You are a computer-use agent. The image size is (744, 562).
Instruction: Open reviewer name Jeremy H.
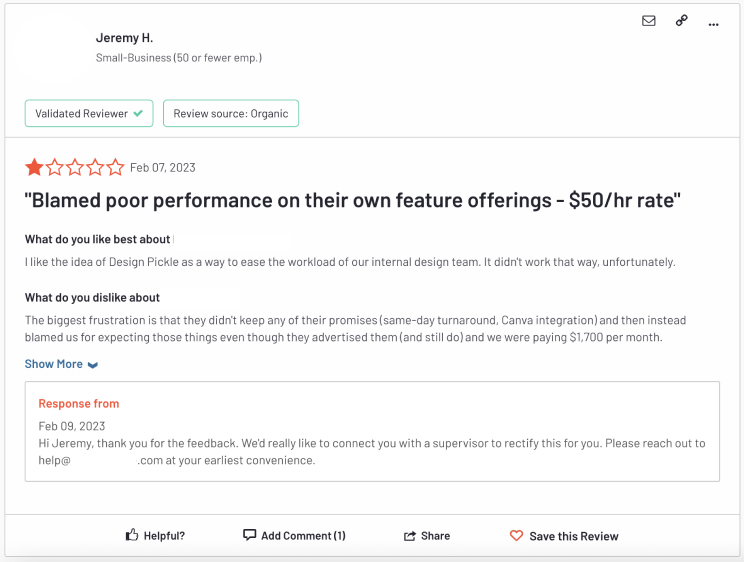124,38
